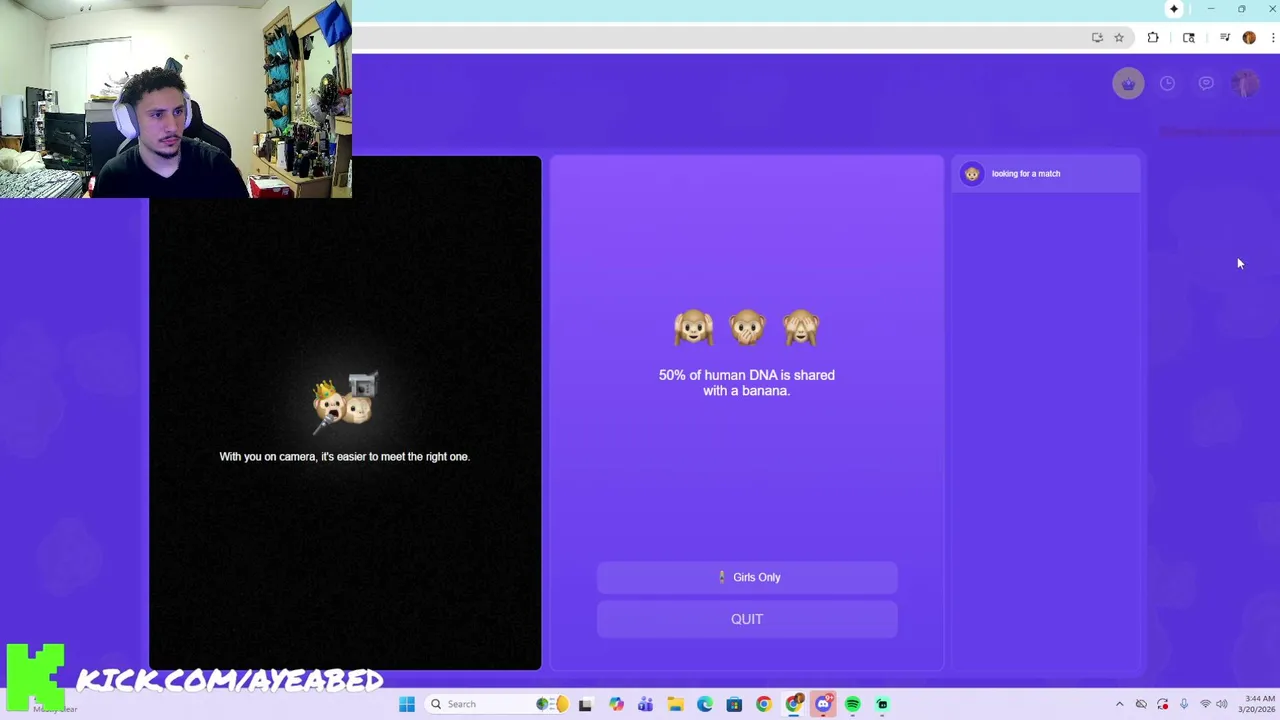1280x720 pixels.
Task: Open Chrome media controls icon
Action: (1224, 38)
